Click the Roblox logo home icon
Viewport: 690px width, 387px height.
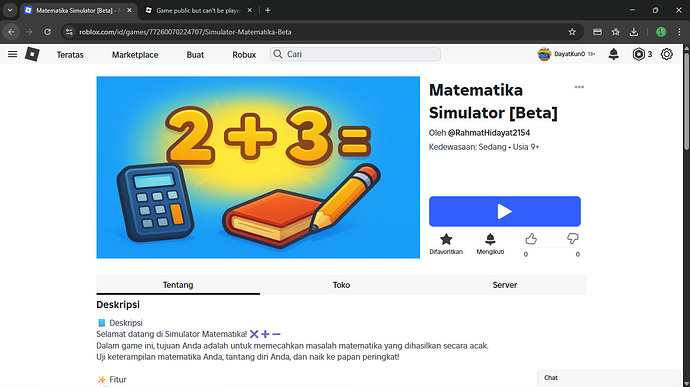click(32, 54)
